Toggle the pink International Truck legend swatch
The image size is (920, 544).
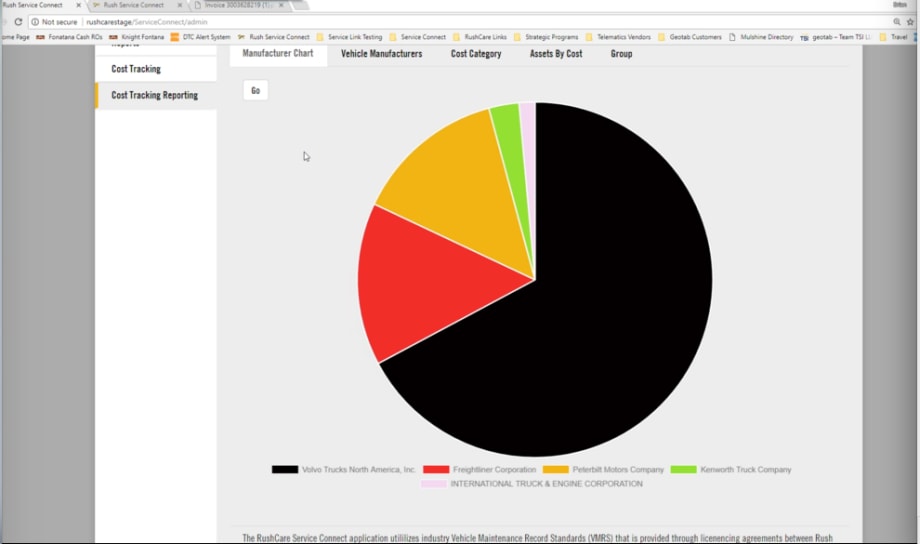tap(434, 484)
